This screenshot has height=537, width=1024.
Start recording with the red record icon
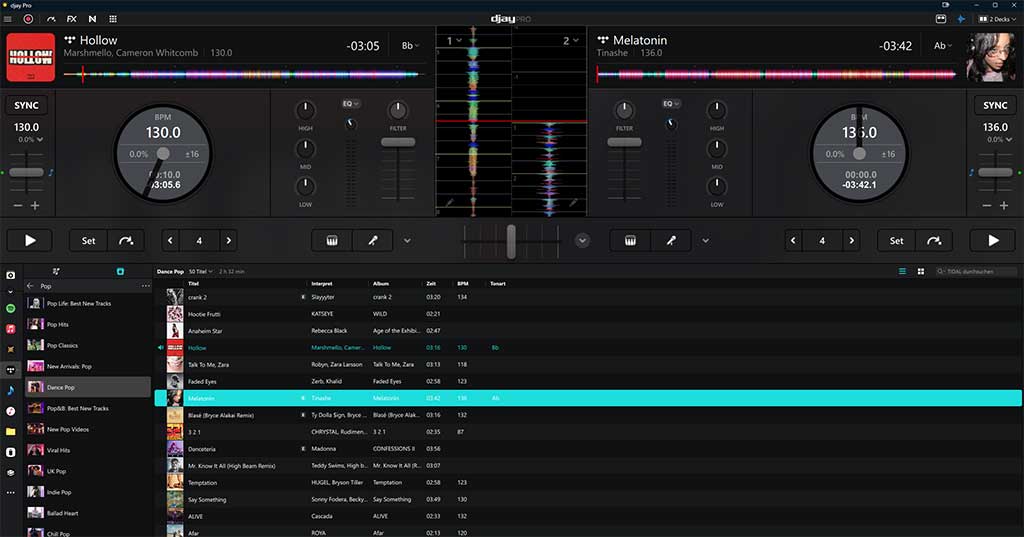click(x=28, y=19)
